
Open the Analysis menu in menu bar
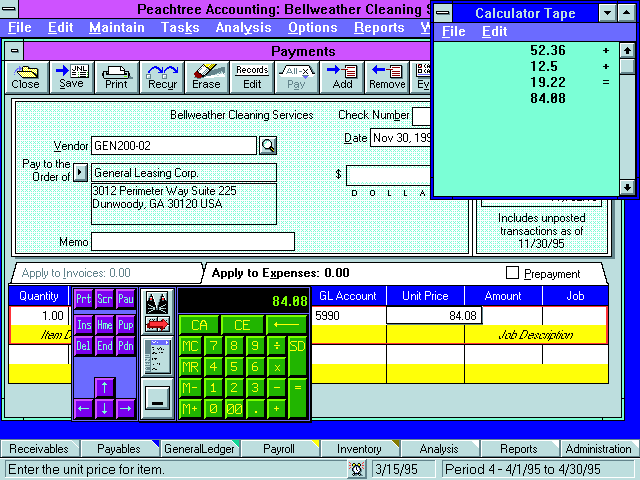click(x=243, y=28)
